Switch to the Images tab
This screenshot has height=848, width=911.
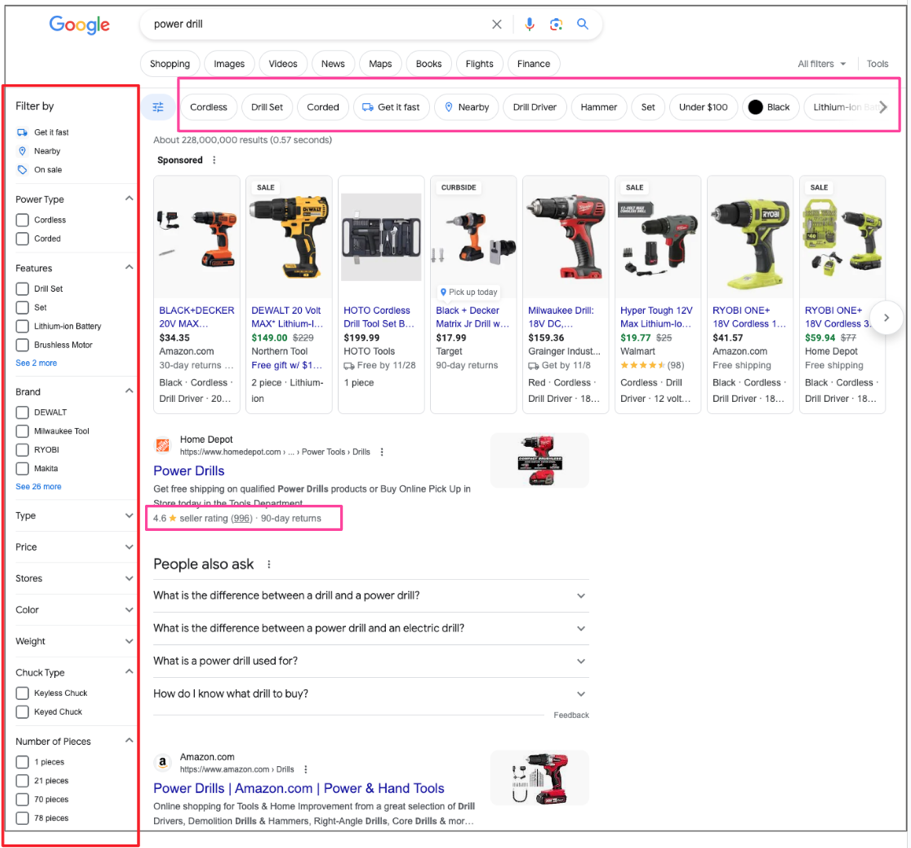[229, 64]
